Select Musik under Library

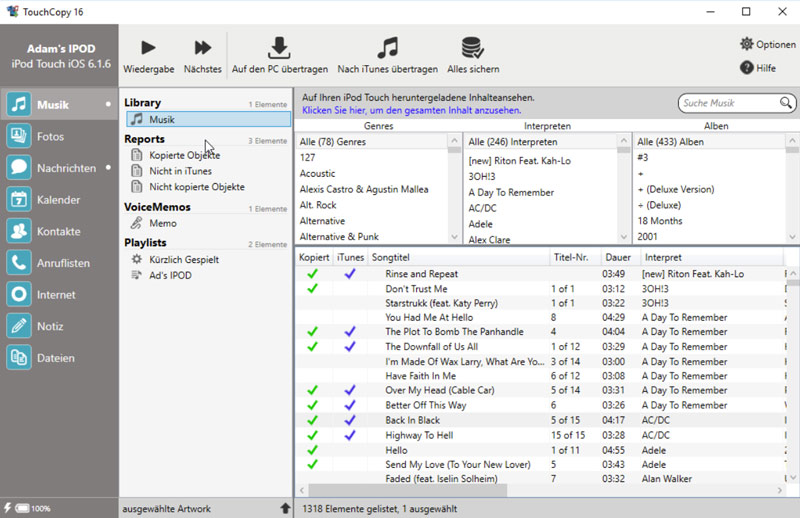click(x=209, y=119)
